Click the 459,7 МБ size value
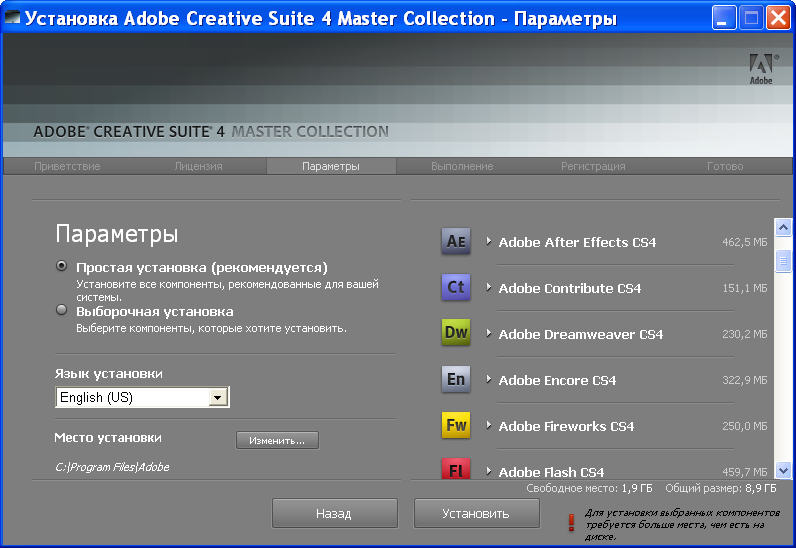796x548 pixels. pyautogui.click(x=744, y=472)
